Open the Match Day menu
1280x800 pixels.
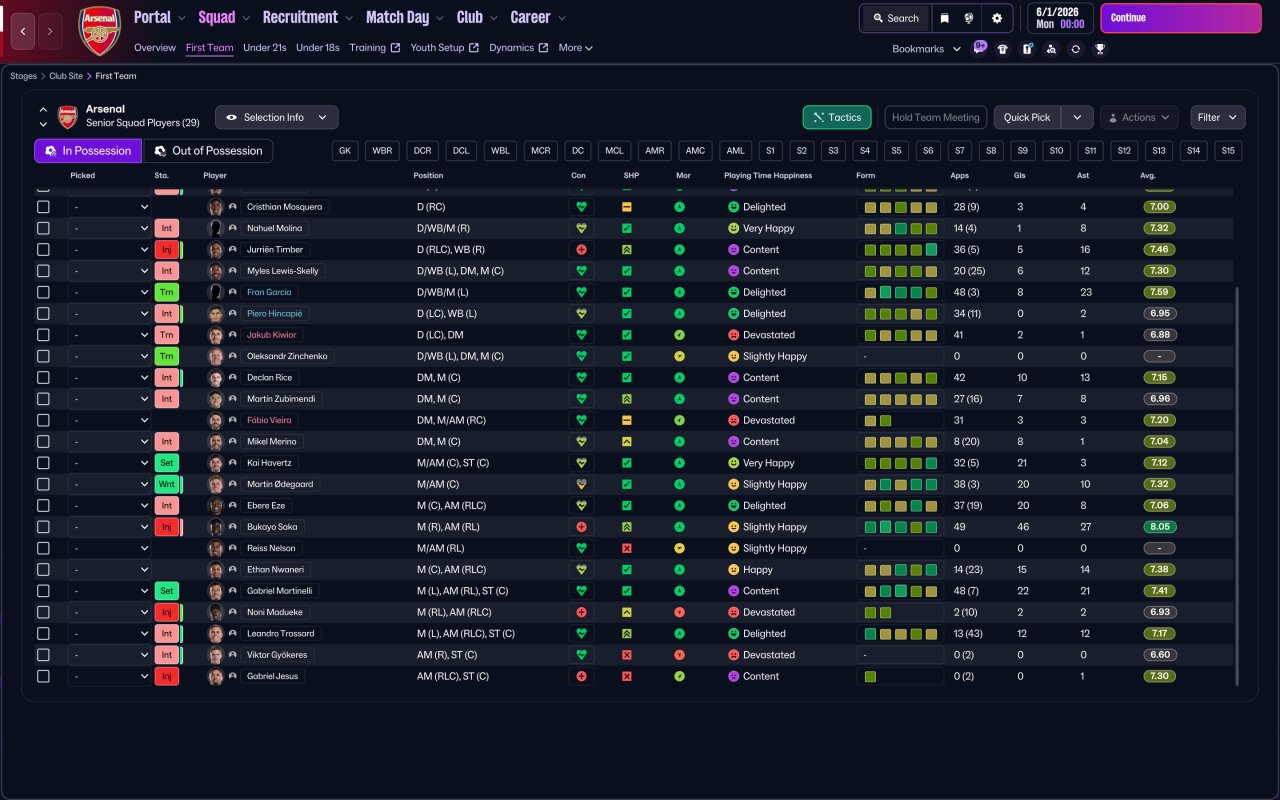pyautogui.click(x=405, y=17)
